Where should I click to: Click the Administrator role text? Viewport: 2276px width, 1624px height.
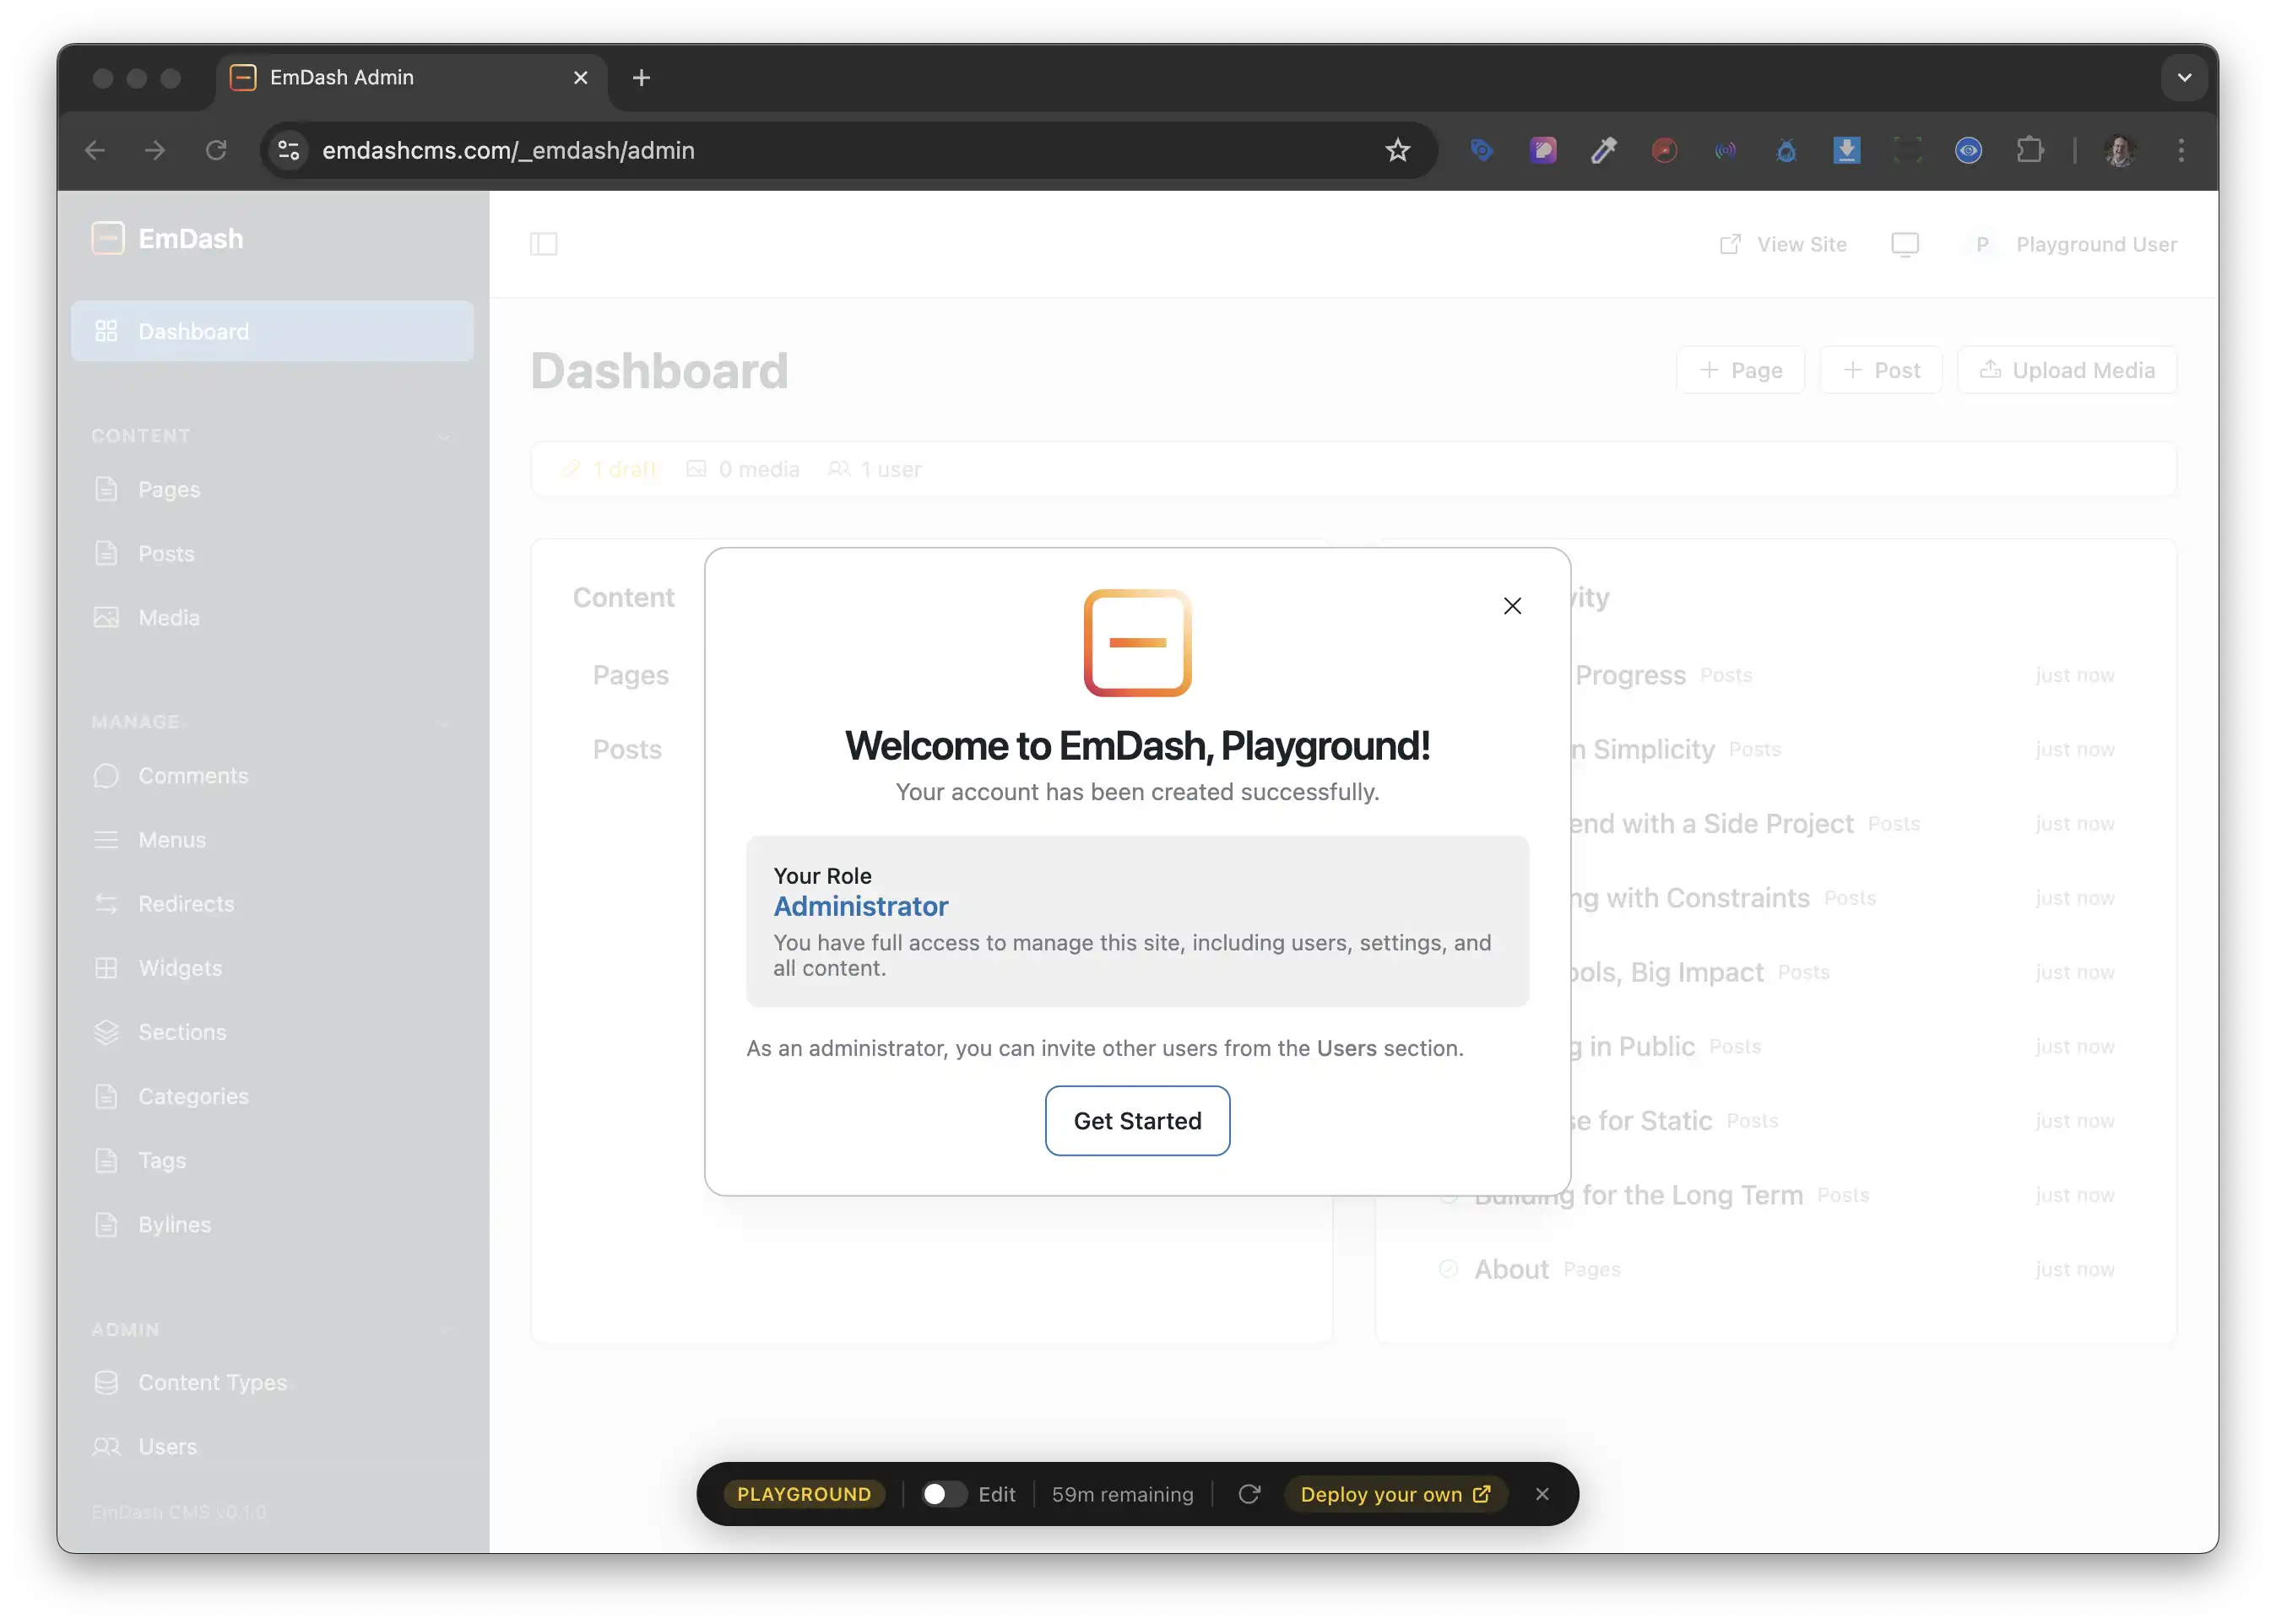point(860,906)
